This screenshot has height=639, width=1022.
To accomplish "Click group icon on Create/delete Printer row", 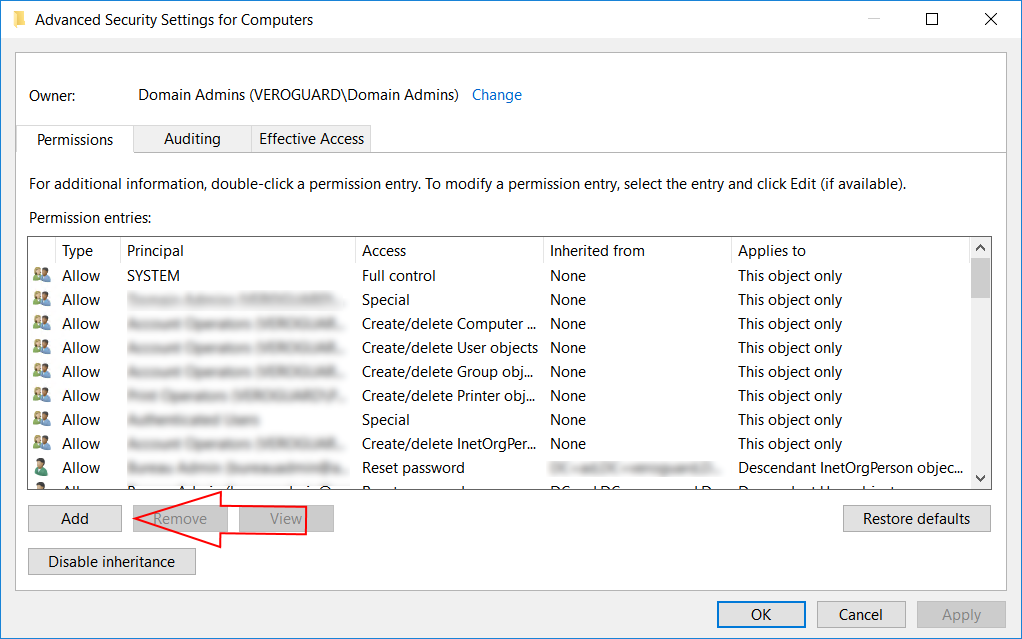I will [x=41, y=396].
